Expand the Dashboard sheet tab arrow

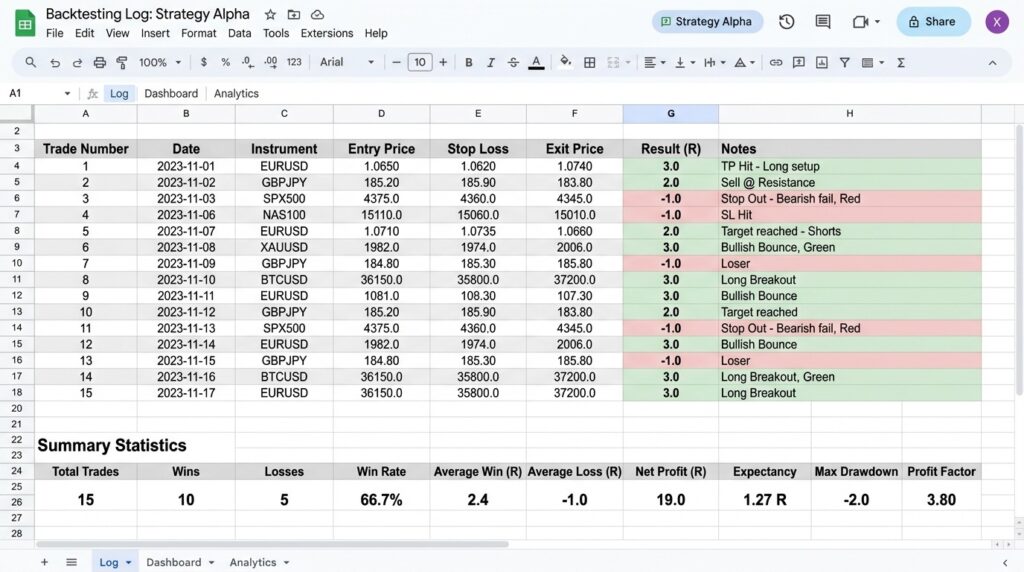(211, 563)
